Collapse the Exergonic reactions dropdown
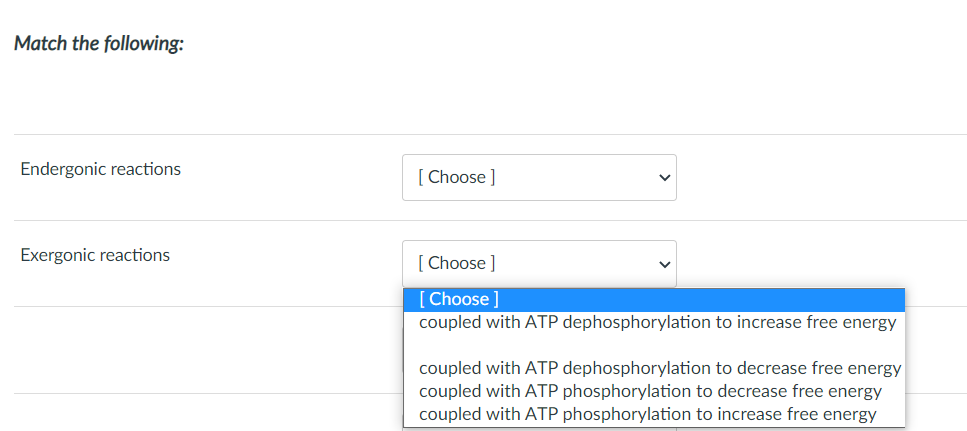The image size is (967, 431). [538, 263]
